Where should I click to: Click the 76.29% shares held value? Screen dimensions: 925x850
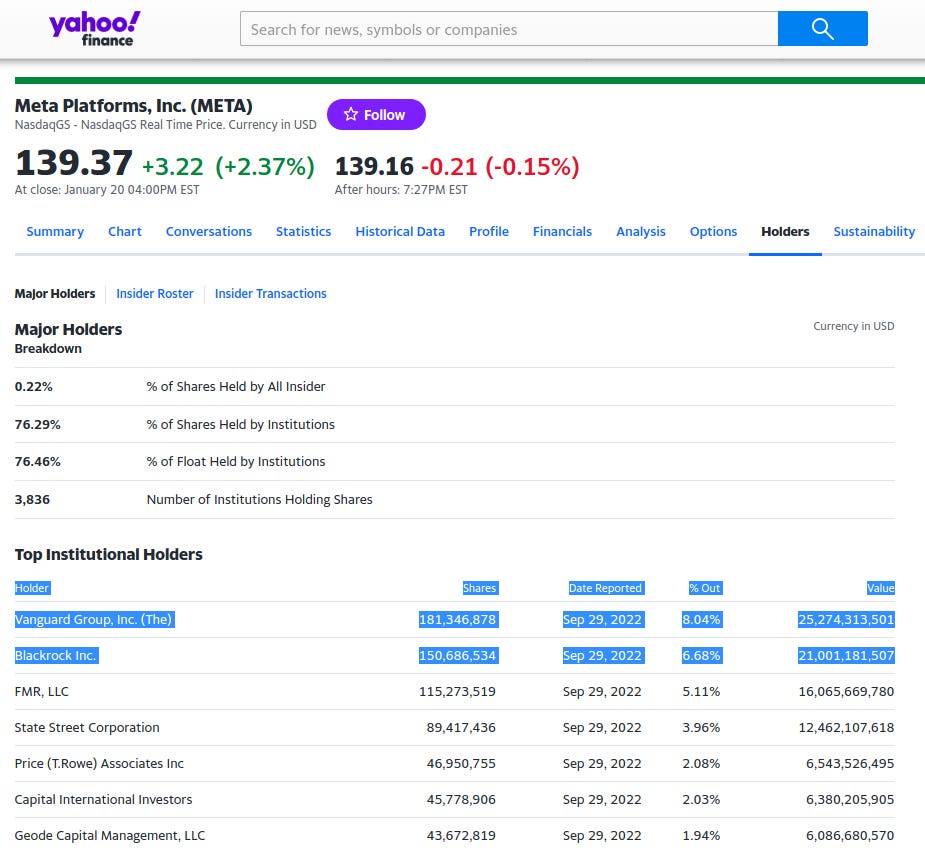(38, 424)
